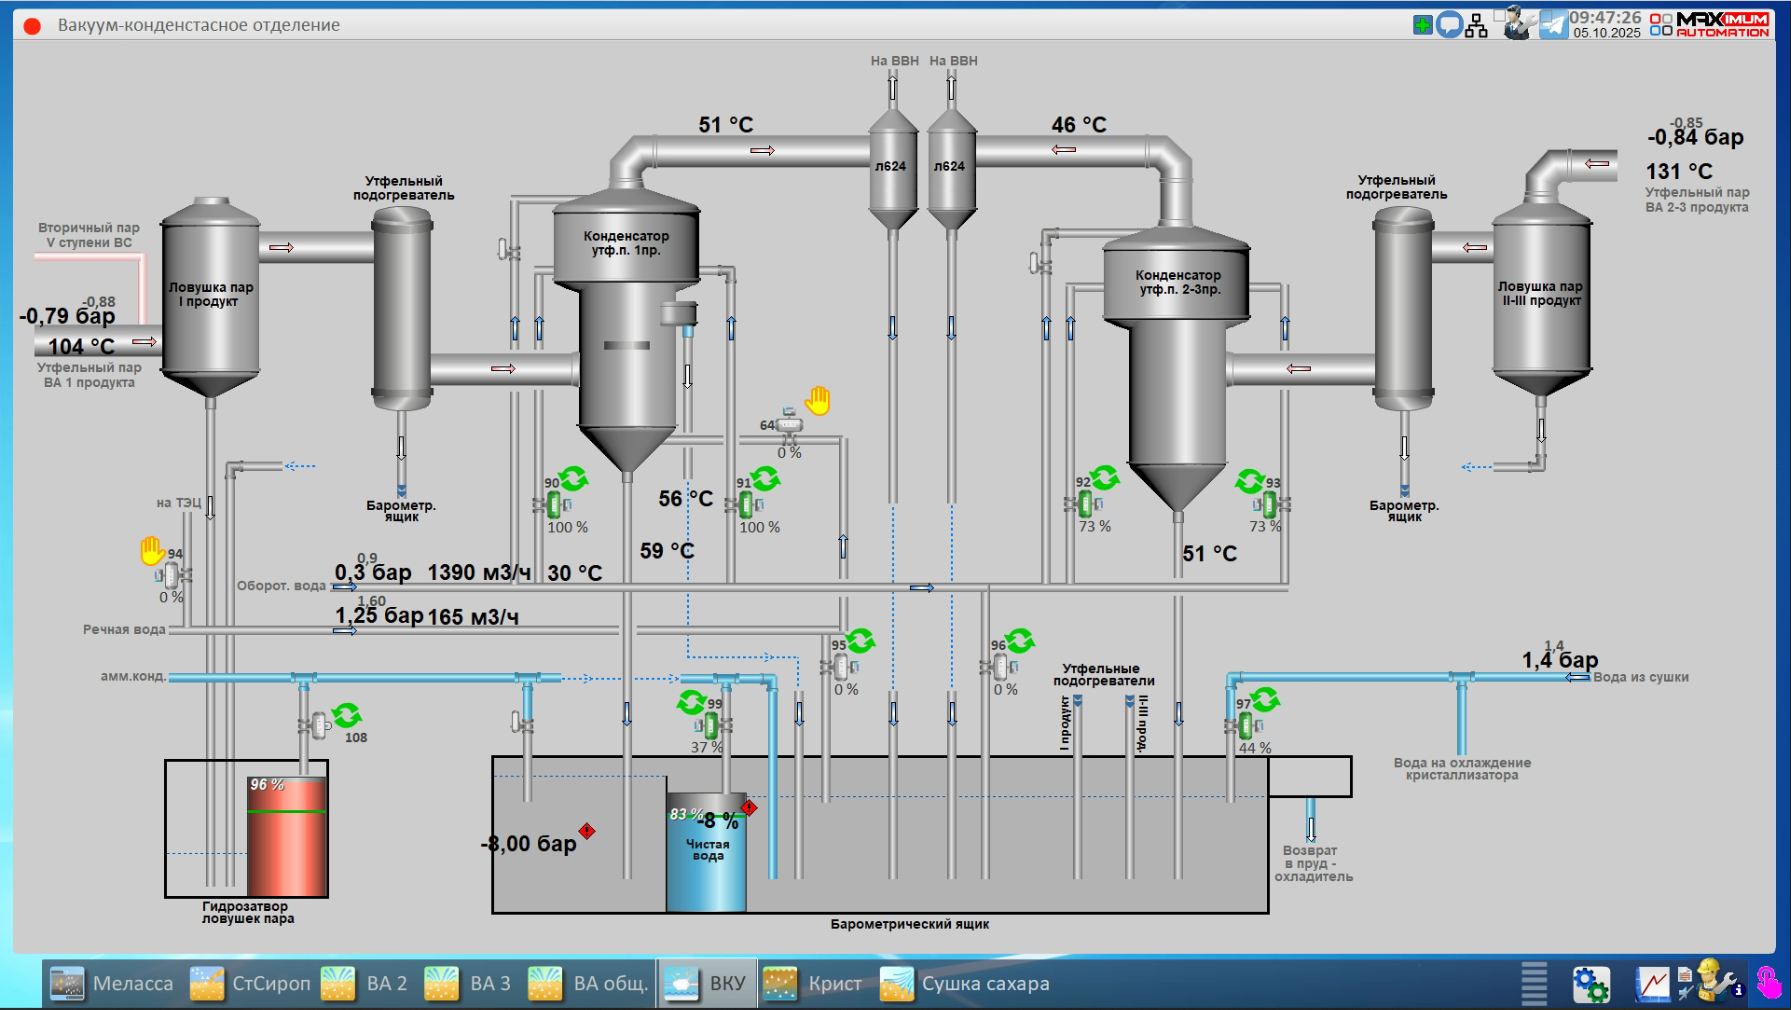Open the network structure diagram icon

pyautogui.click(x=1476, y=26)
